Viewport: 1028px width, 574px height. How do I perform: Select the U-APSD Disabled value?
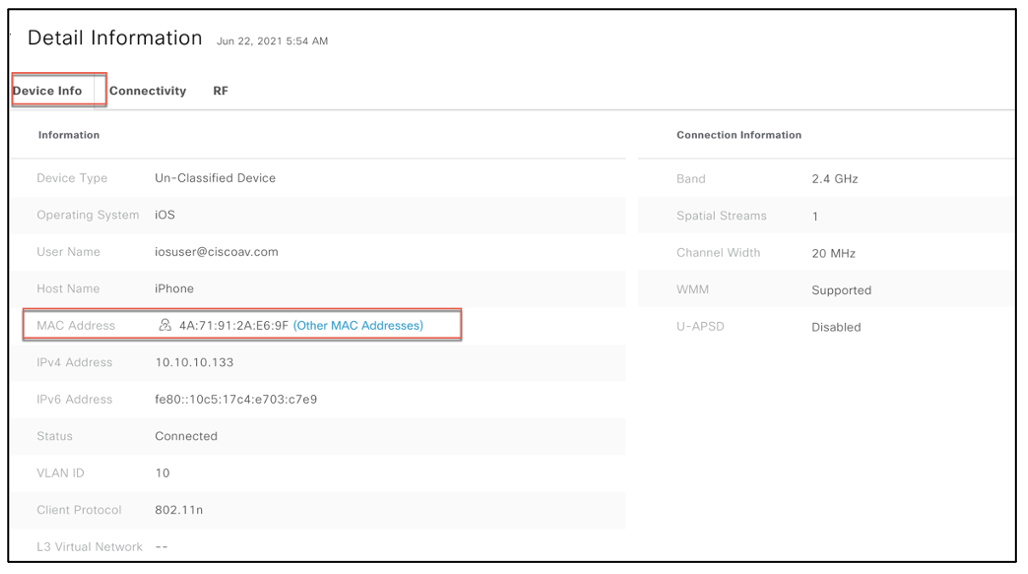[835, 328]
